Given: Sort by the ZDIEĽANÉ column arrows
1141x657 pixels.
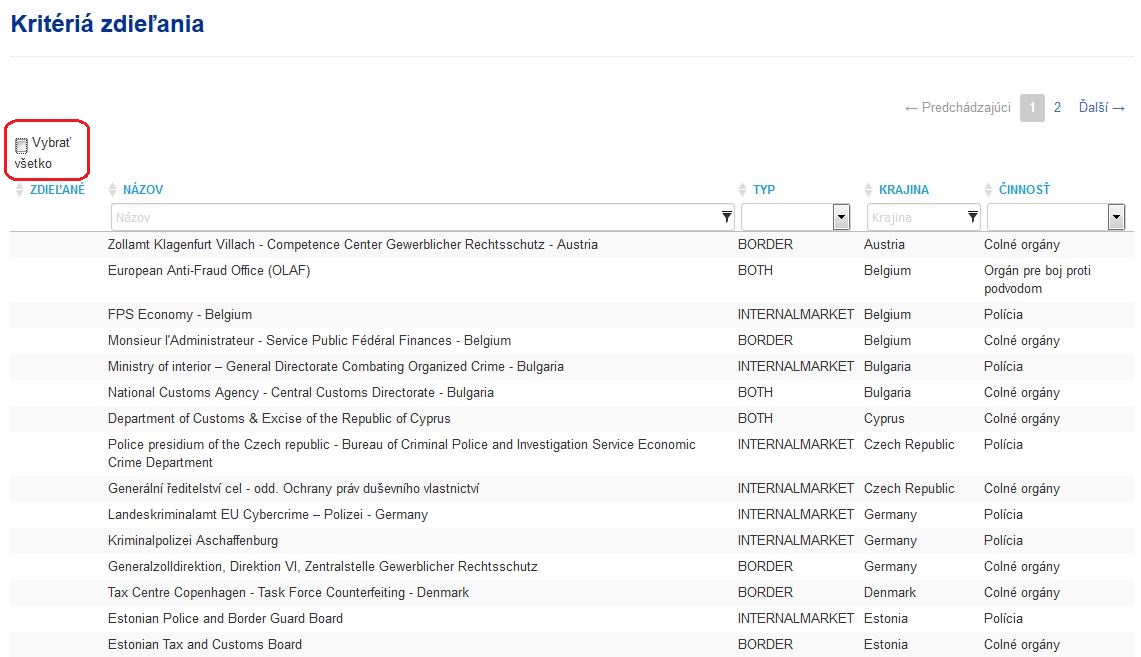Looking at the screenshot, I should (x=20, y=190).
